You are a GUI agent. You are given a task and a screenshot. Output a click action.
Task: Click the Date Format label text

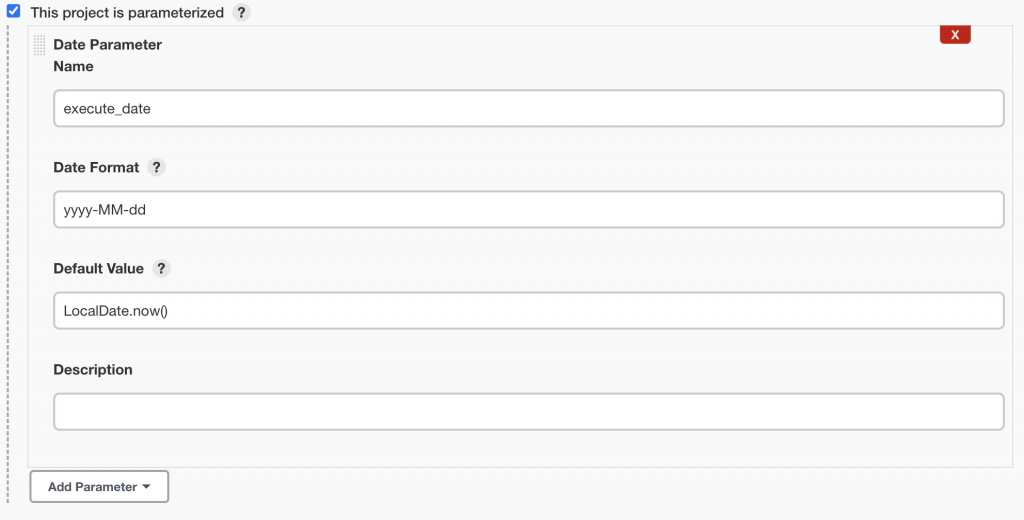(96, 167)
